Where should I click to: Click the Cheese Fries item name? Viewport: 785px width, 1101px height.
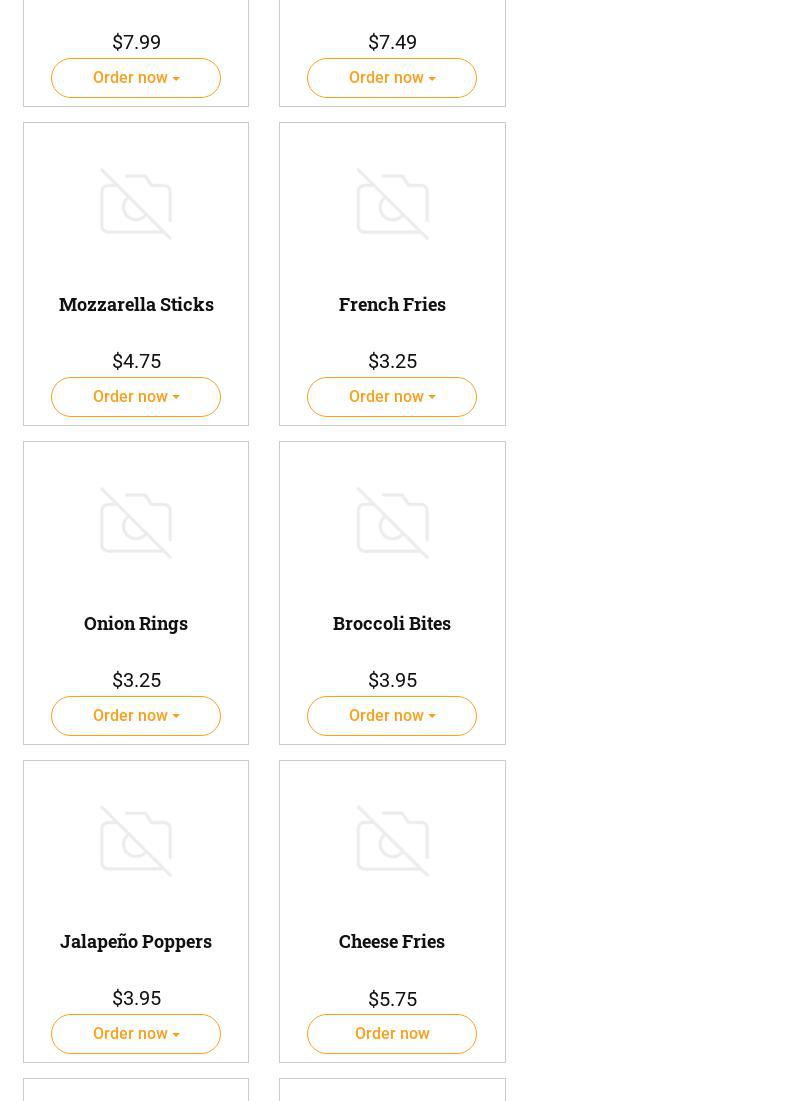tap(392, 941)
